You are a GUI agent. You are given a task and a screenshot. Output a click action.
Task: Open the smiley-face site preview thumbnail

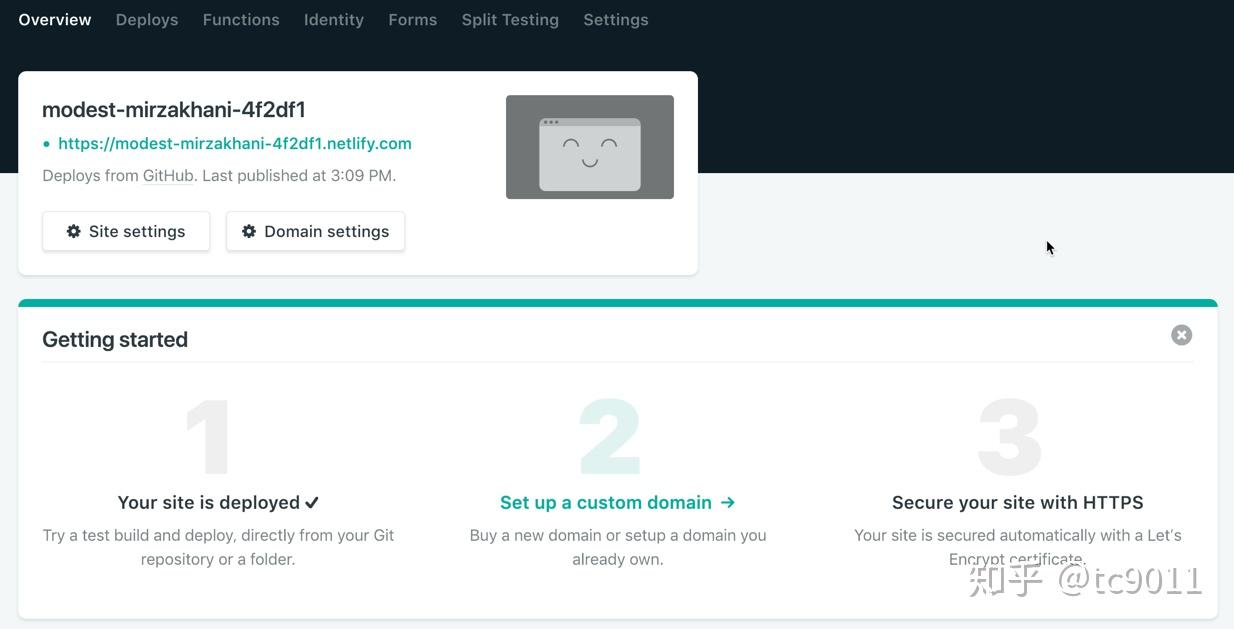589,147
